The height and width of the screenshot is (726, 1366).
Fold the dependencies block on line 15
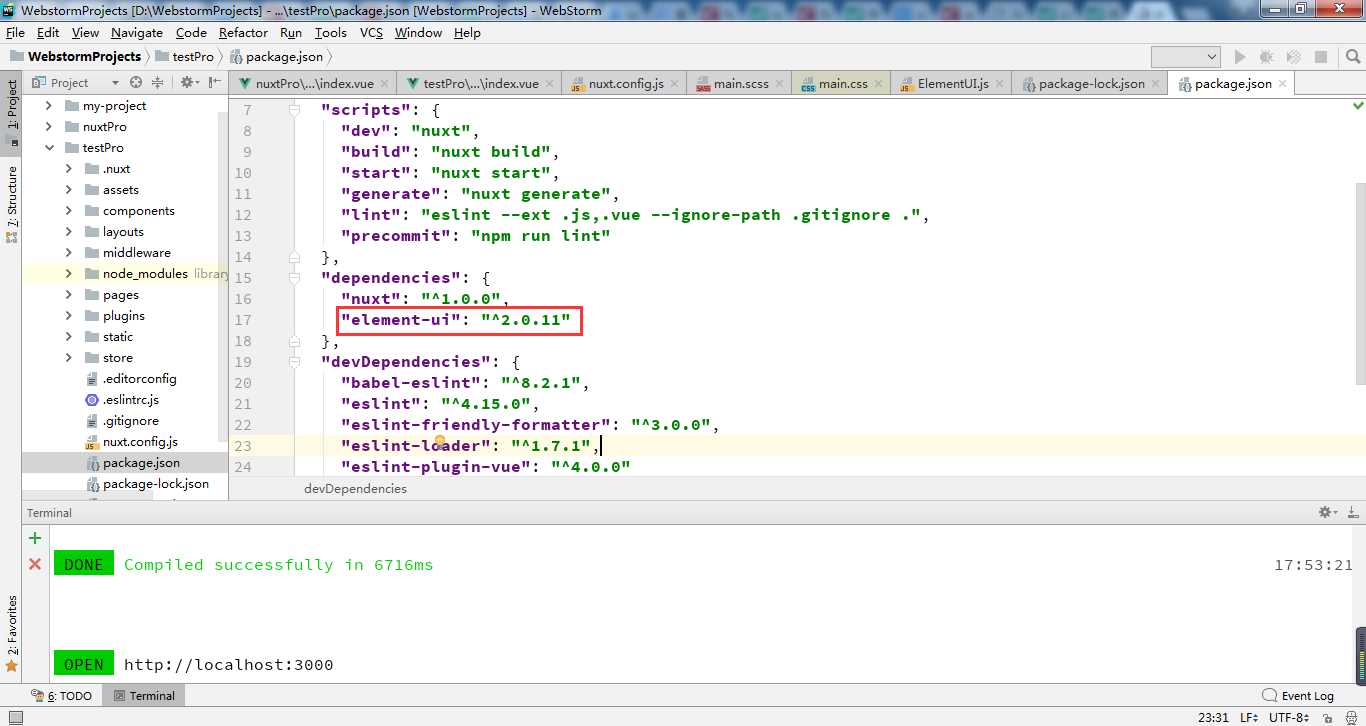click(x=295, y=278)
